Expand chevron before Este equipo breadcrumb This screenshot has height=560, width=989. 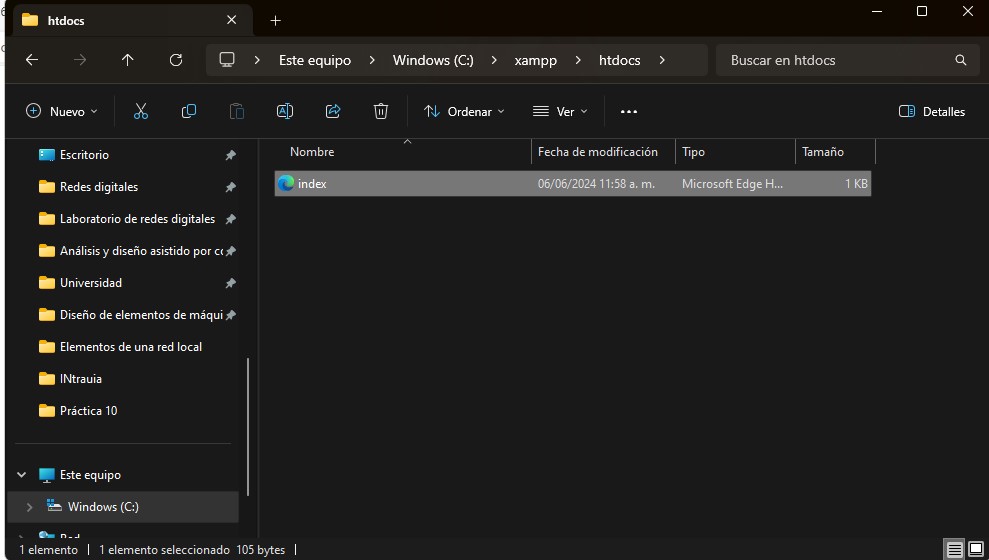(257, 60)
